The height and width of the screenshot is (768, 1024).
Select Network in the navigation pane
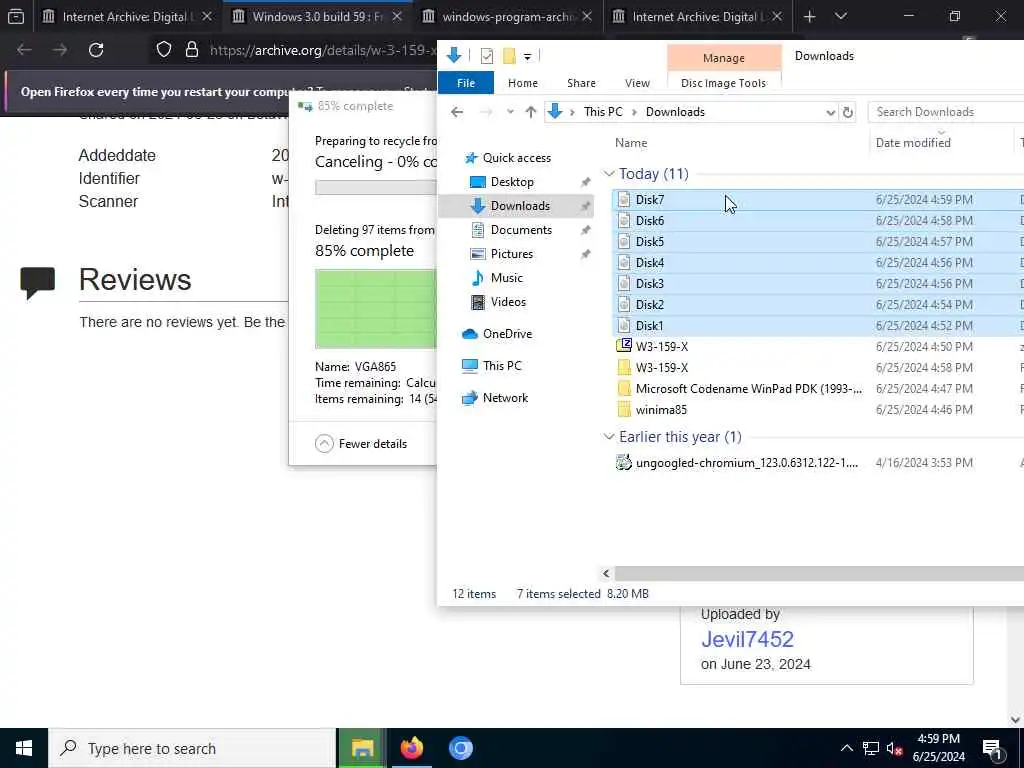pos(505,398)
